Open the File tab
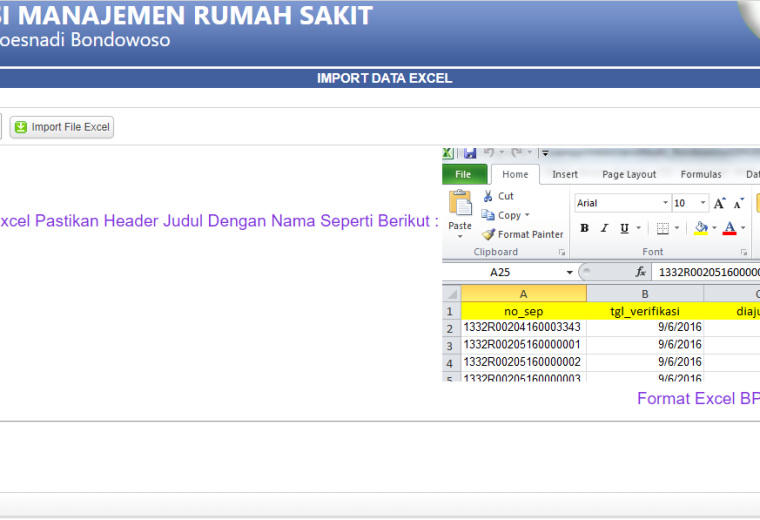The height and width of the screenshot is (520, 760). point(463,174)
